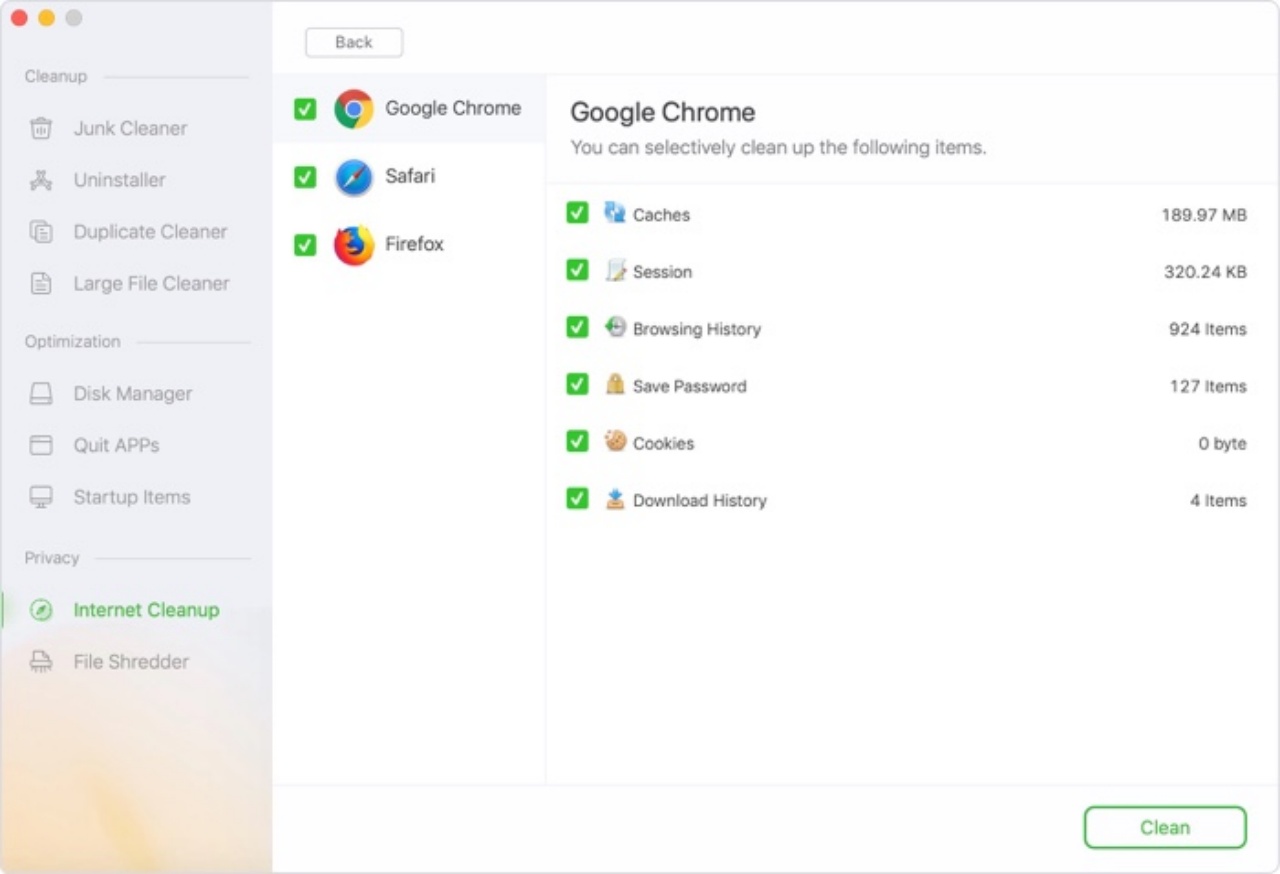Click the 127 Items password count
The width and height of the screenshot is (1280, 874).
point(1208,386)
